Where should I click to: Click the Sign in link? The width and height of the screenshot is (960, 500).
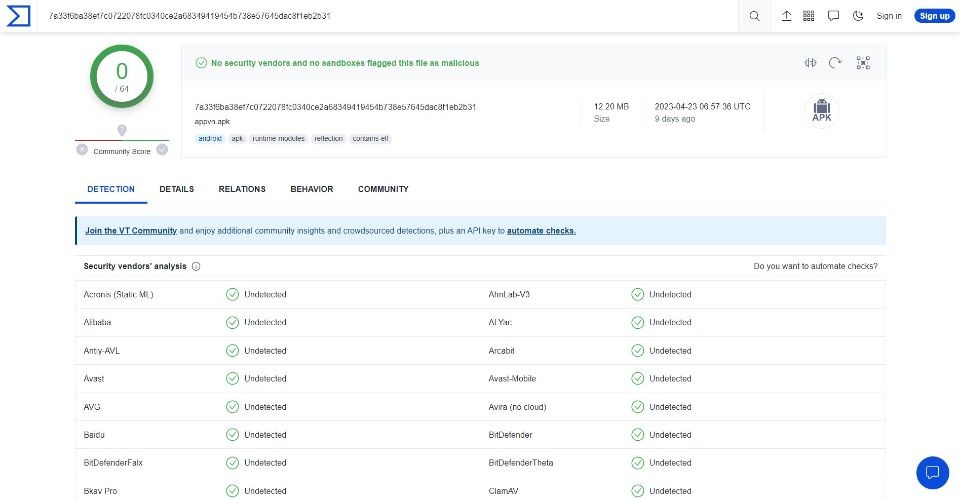click(888, 16)
